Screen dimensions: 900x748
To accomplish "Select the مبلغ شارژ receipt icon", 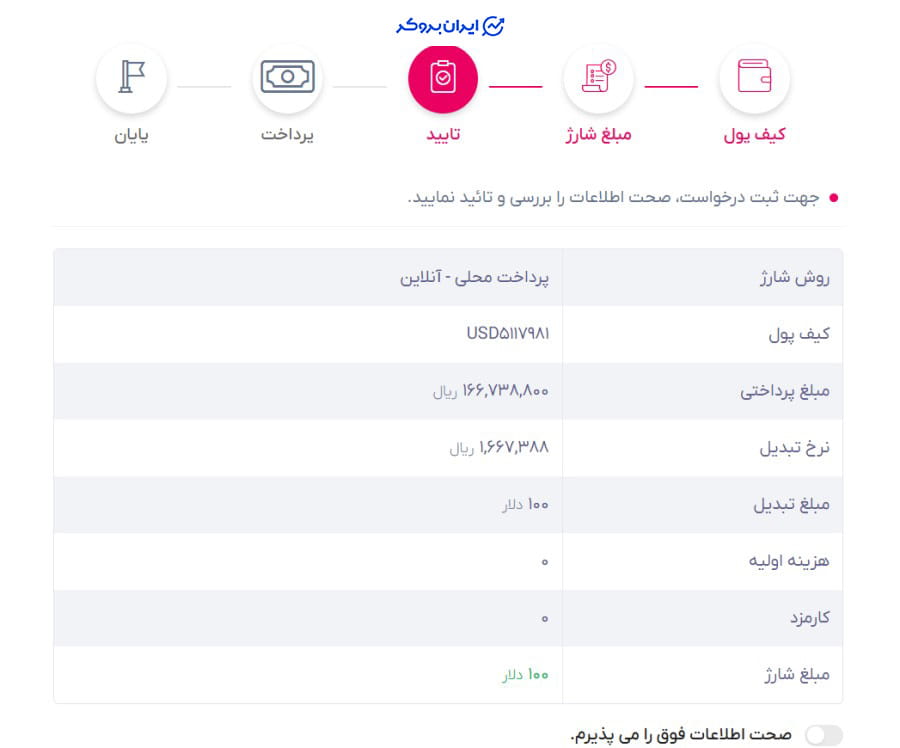I will pos(599,78).
